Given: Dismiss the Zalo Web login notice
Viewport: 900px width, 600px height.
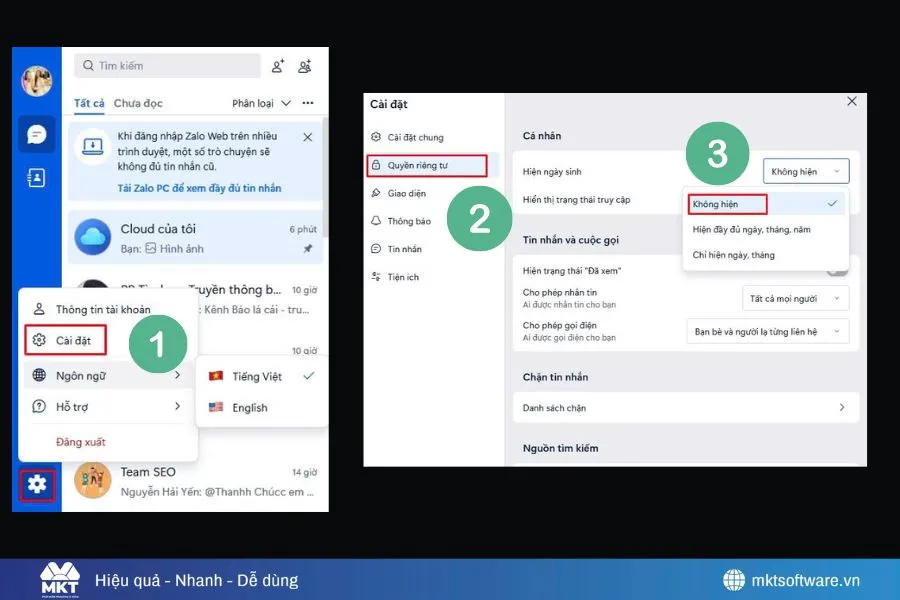Looking at the screenshot, I should pyautogui.click(x=307, y=137).
